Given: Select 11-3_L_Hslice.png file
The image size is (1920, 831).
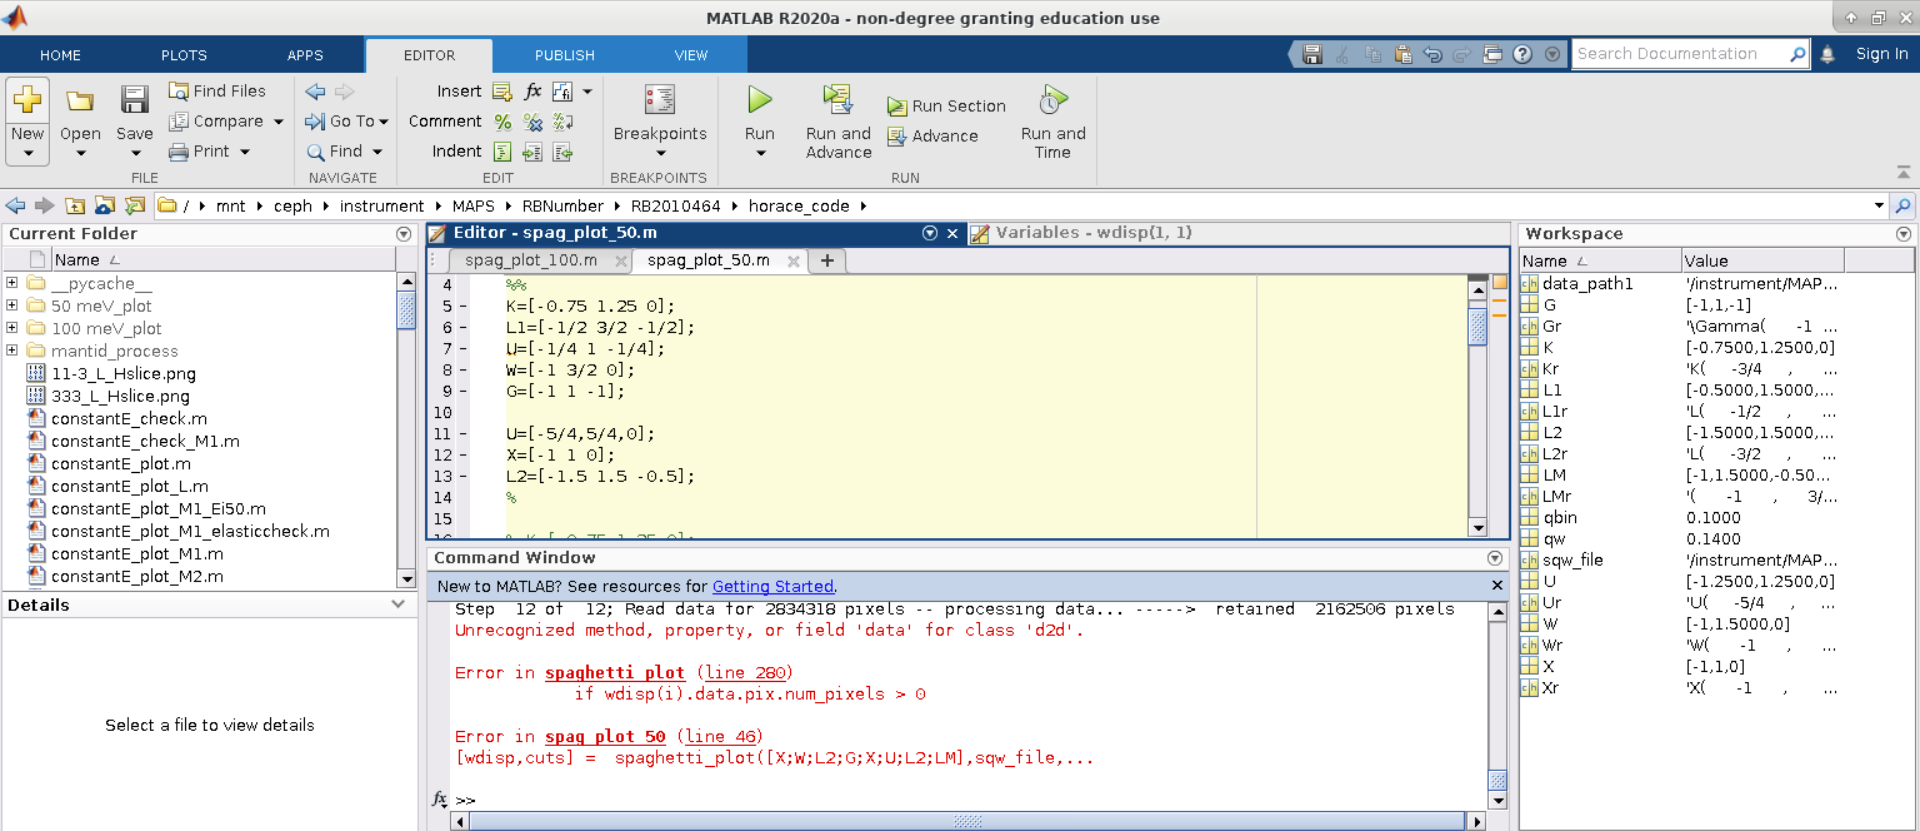Looking at the screenshot, I should pos(123,373).
